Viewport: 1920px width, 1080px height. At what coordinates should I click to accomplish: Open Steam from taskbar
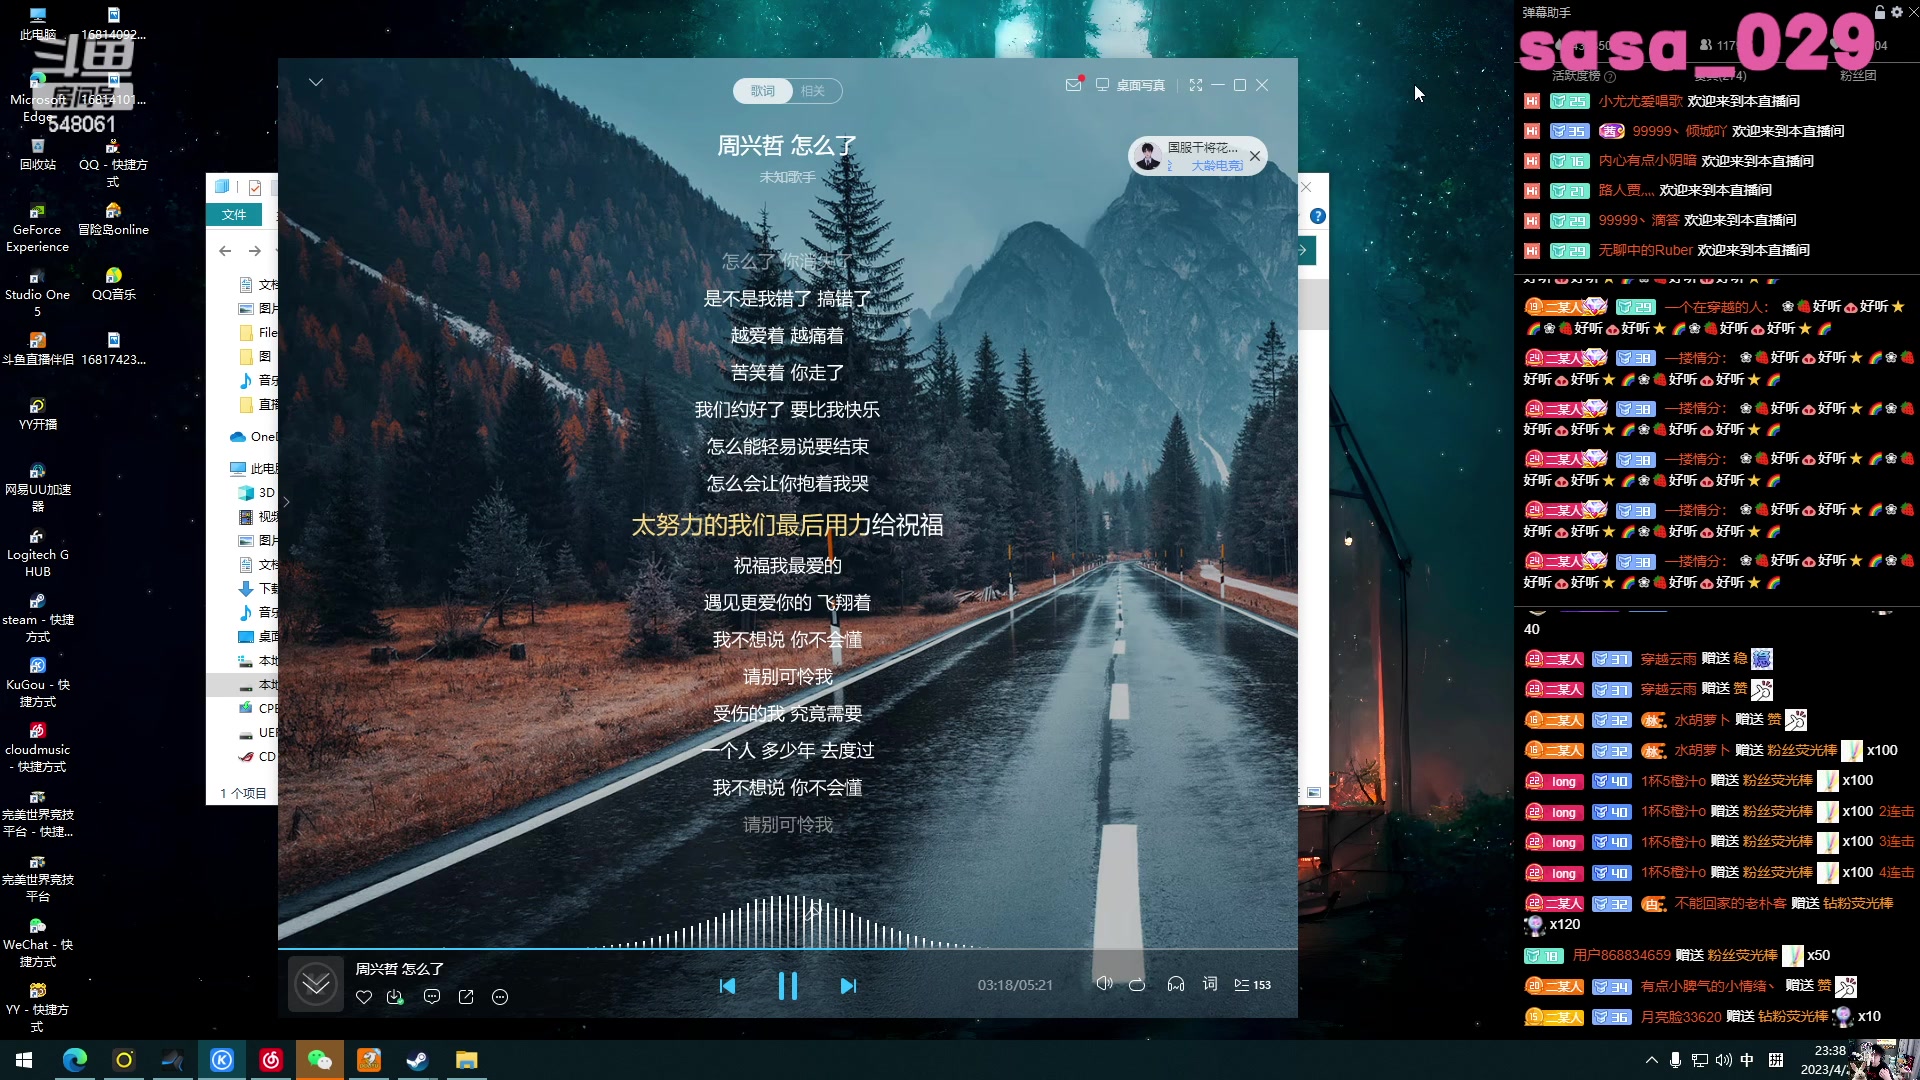417,1060
